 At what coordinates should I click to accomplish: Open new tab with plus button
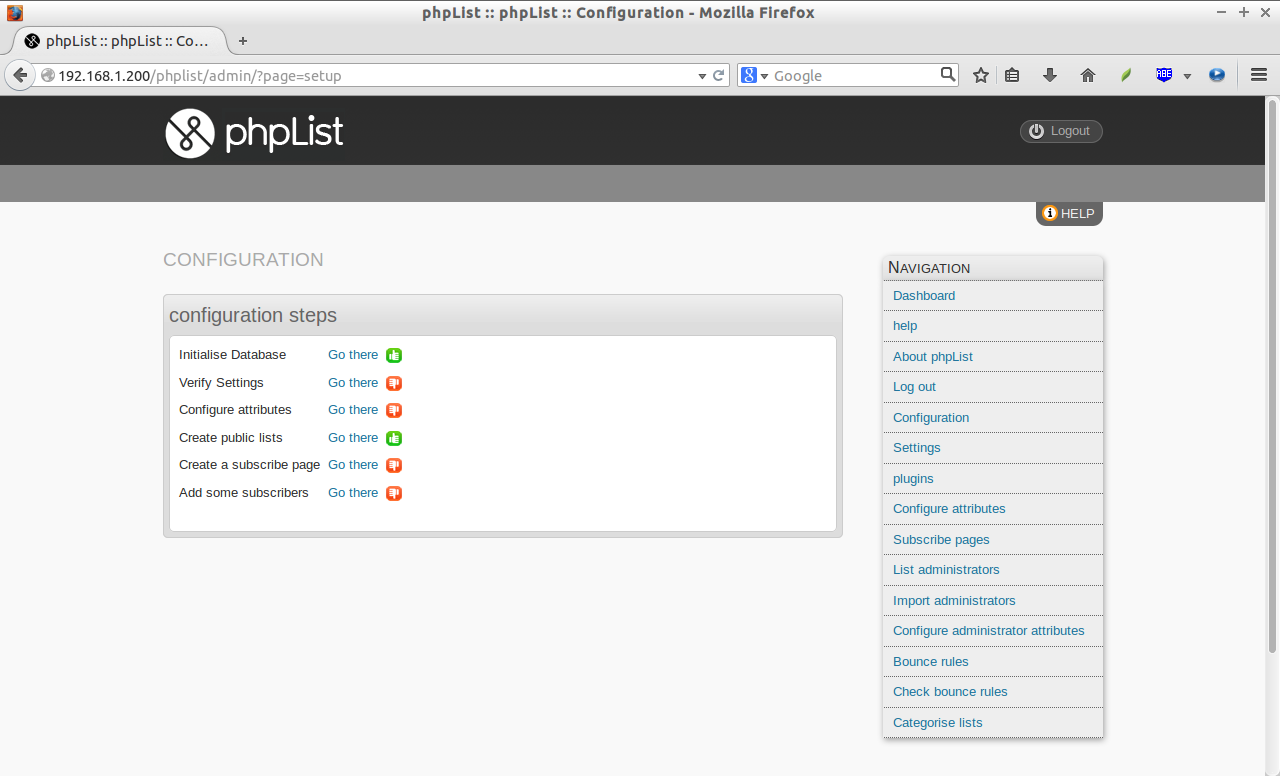pyautogui.click(x=242, y=41)
